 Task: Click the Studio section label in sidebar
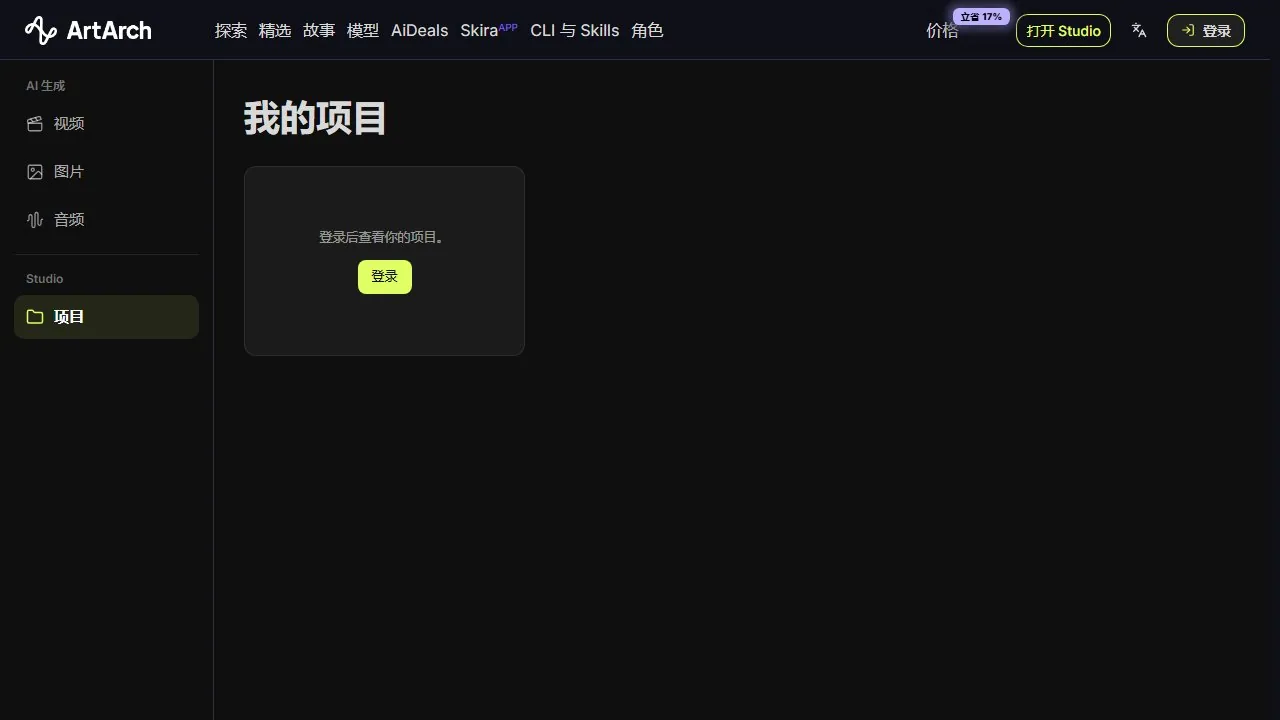tap(44, 279)
